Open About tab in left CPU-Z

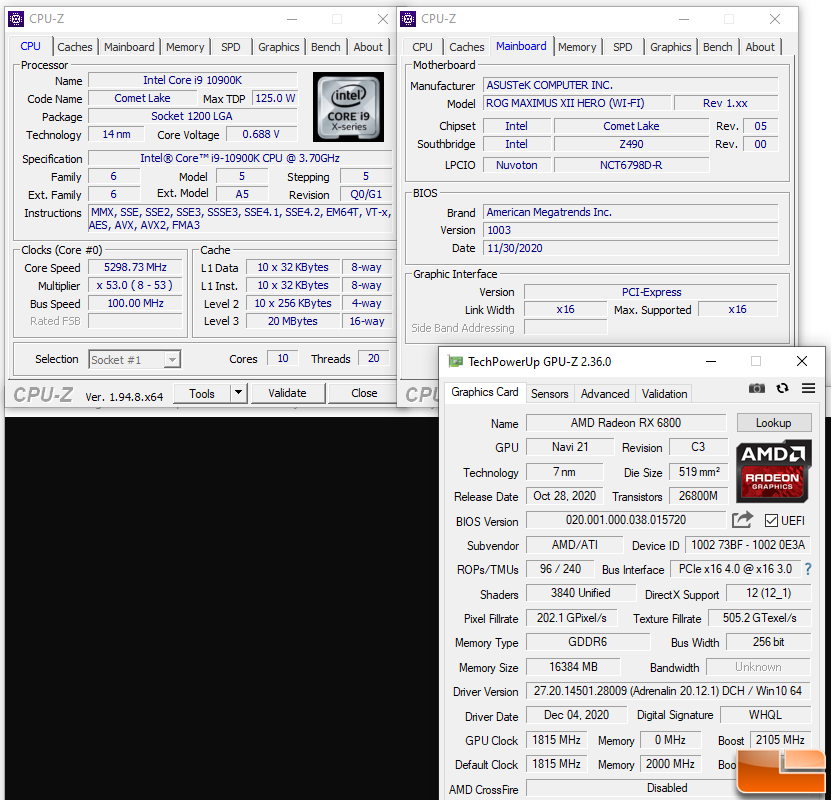coord(368,47)
